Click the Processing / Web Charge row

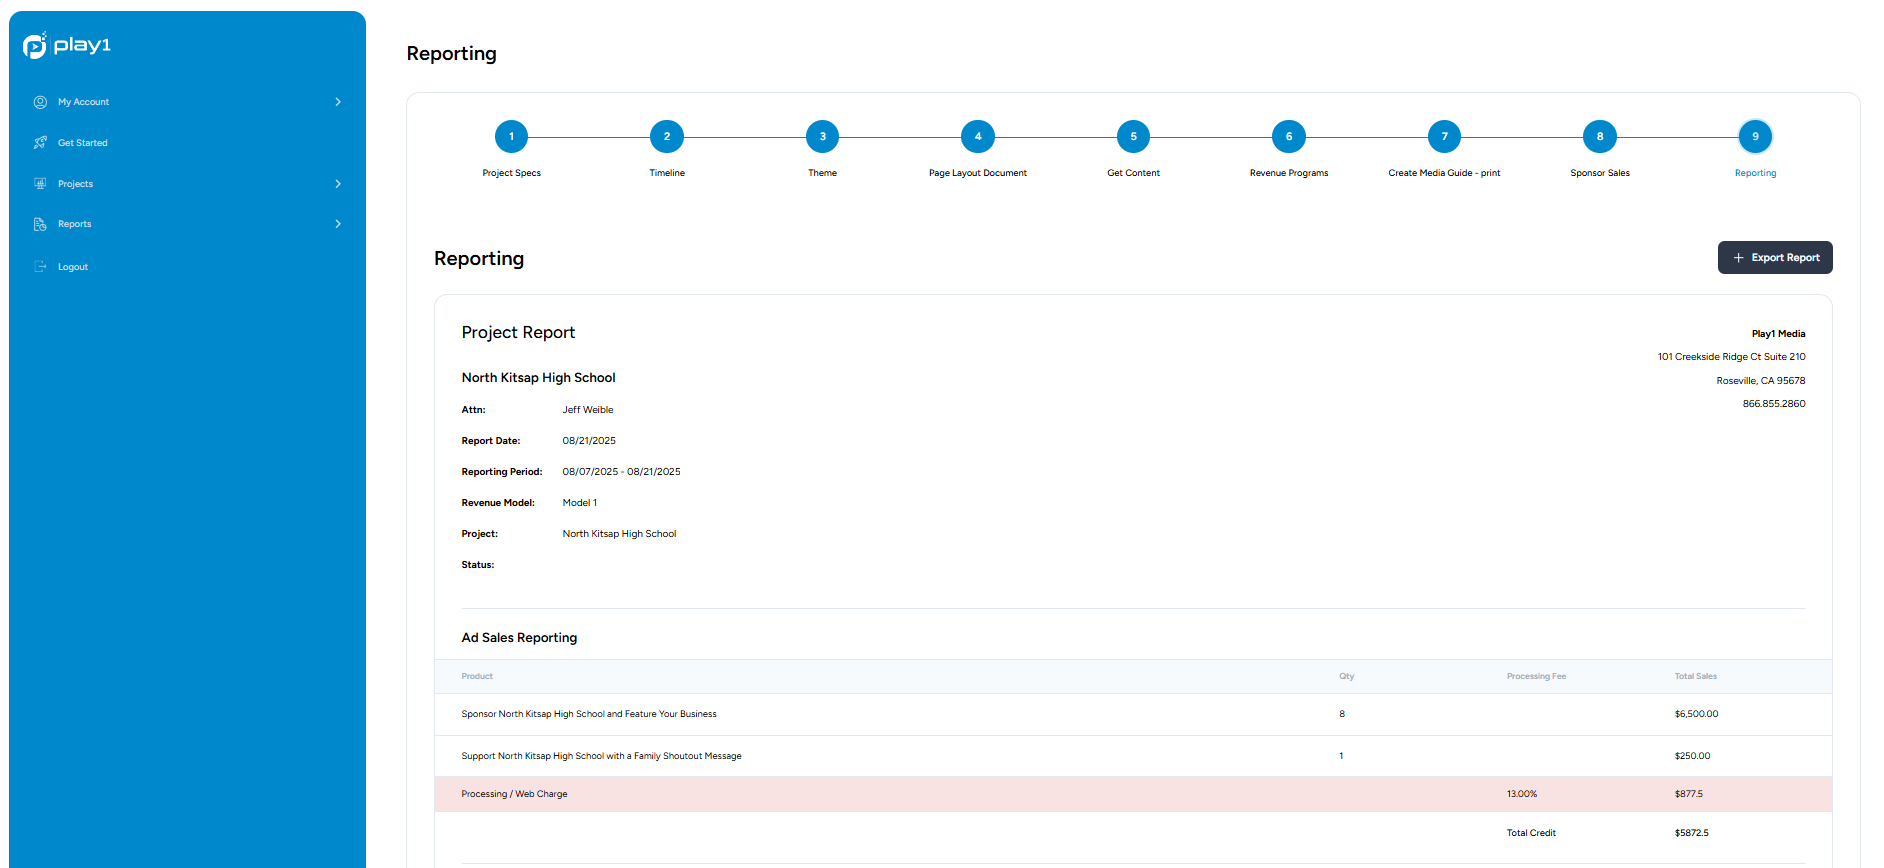pos(1133,794)
